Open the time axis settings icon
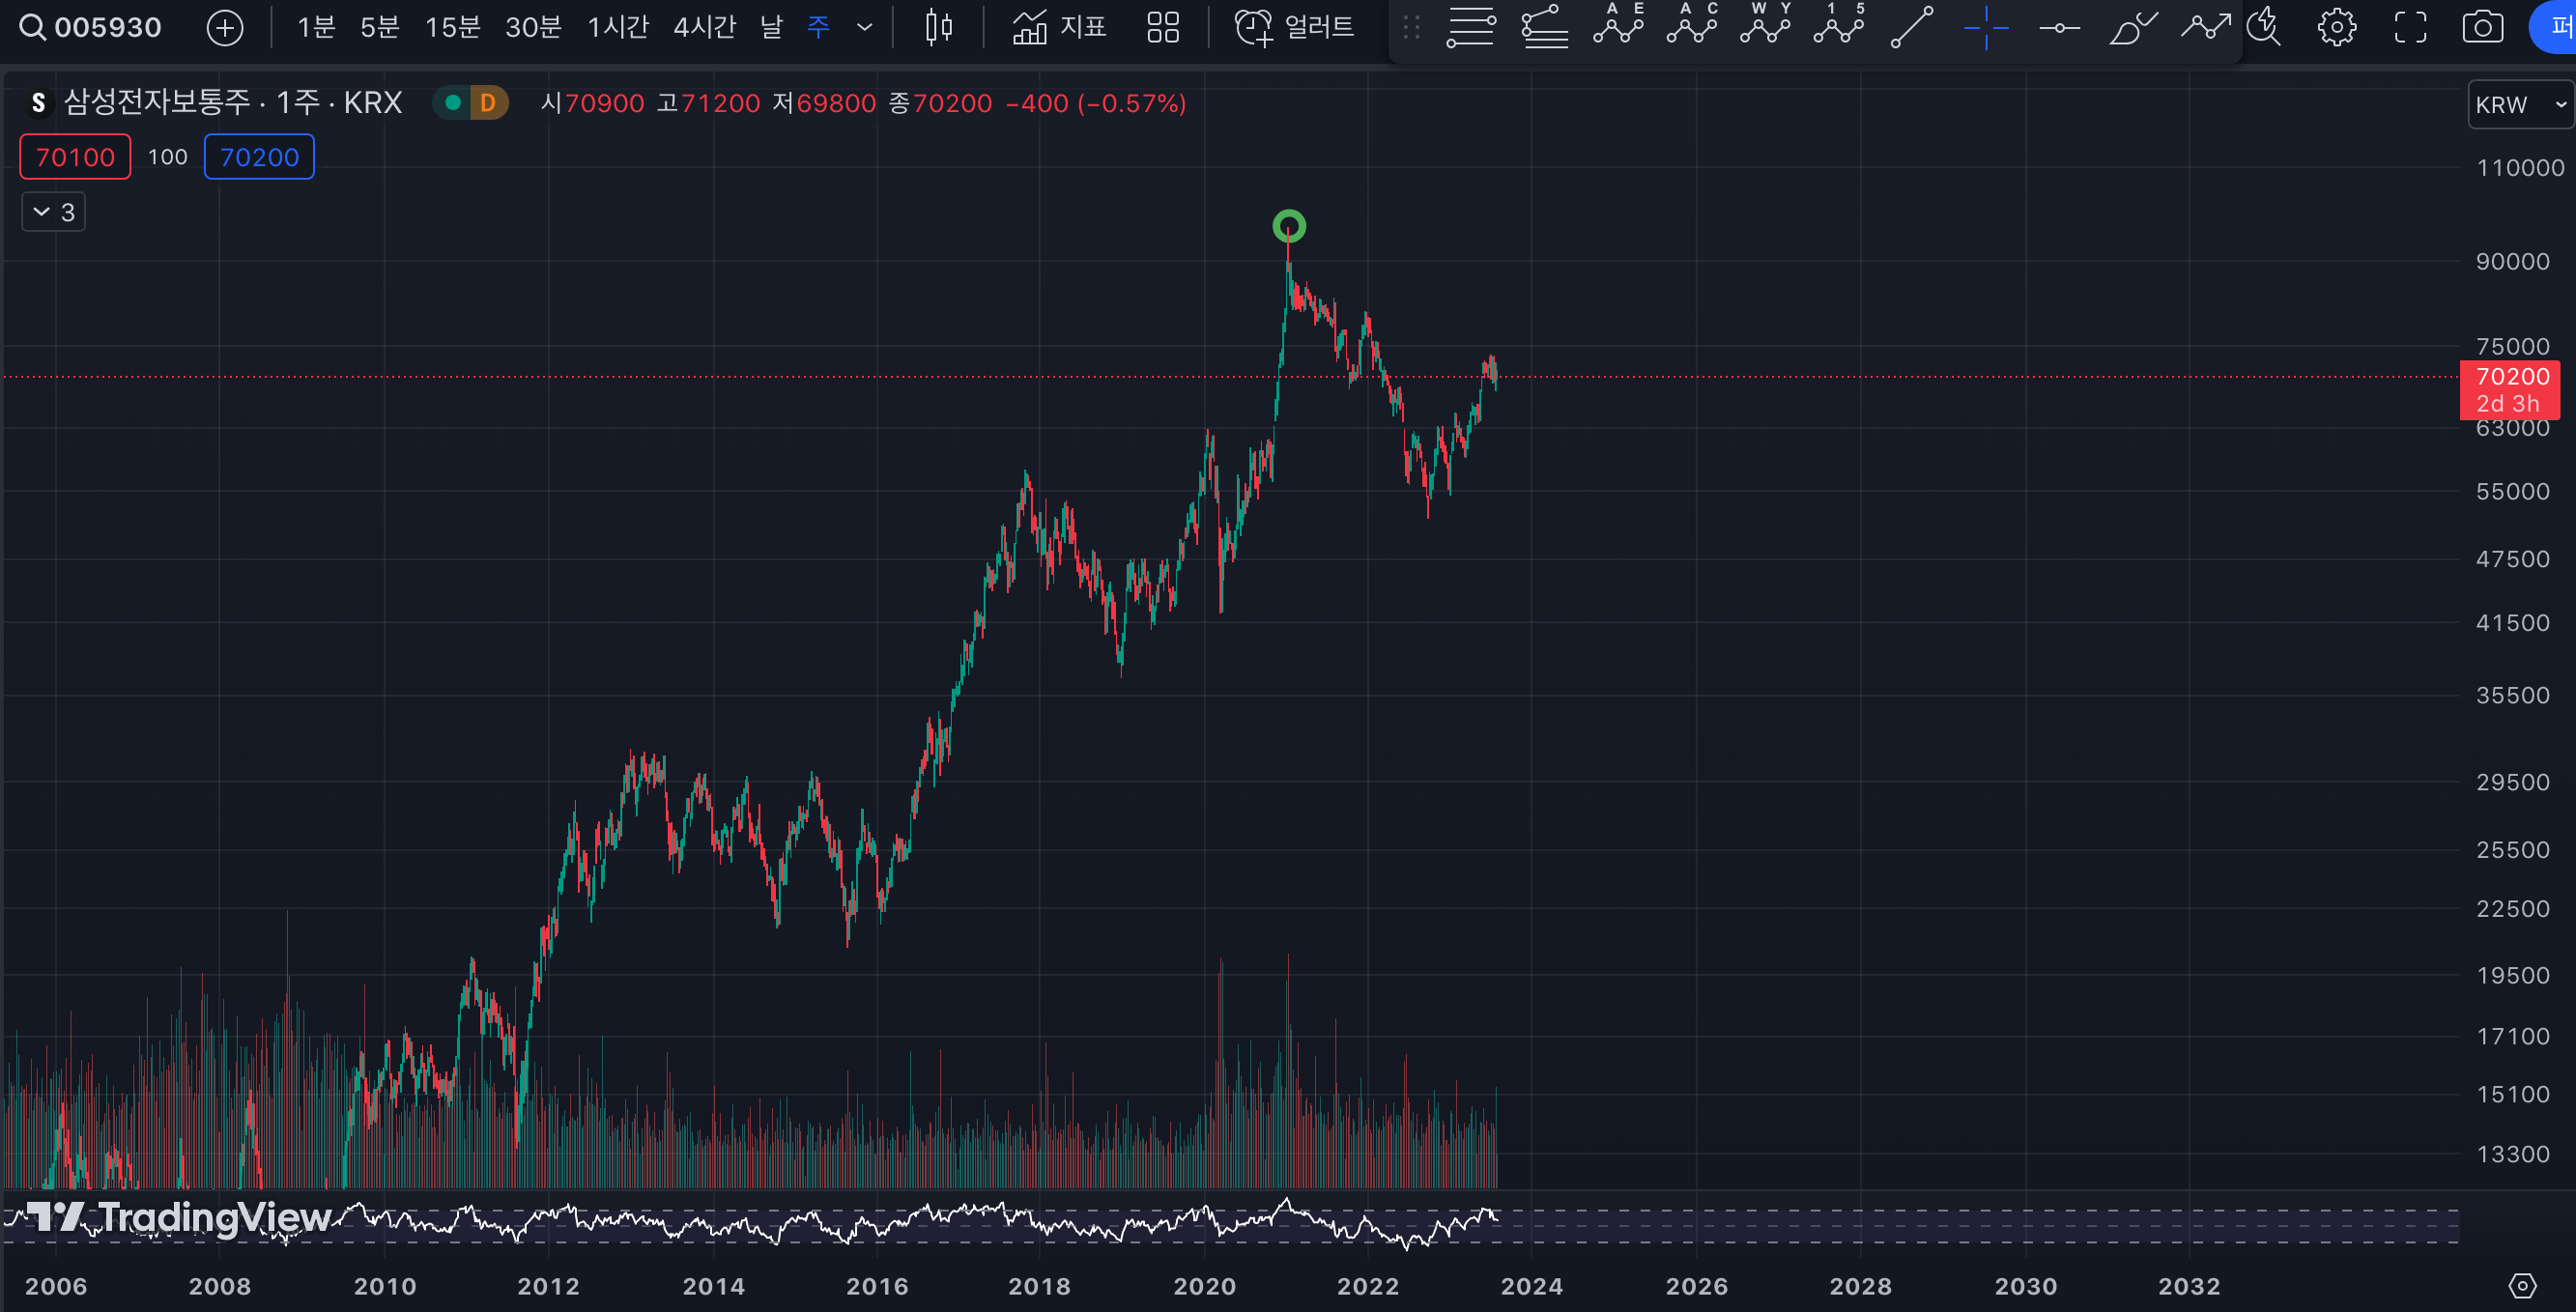This screenshot has height=1312, width=2576. (x=2522, y=1285)
